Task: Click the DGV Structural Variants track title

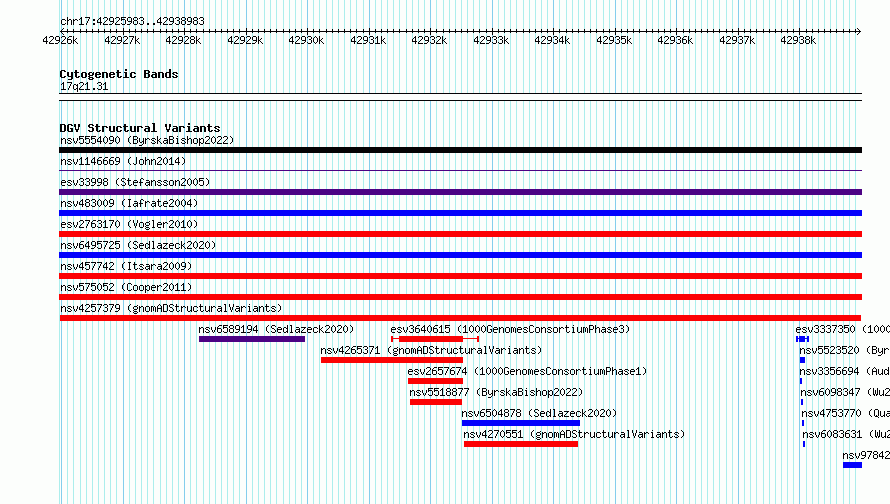Action: pyautogui.click(x=140, y=128)
